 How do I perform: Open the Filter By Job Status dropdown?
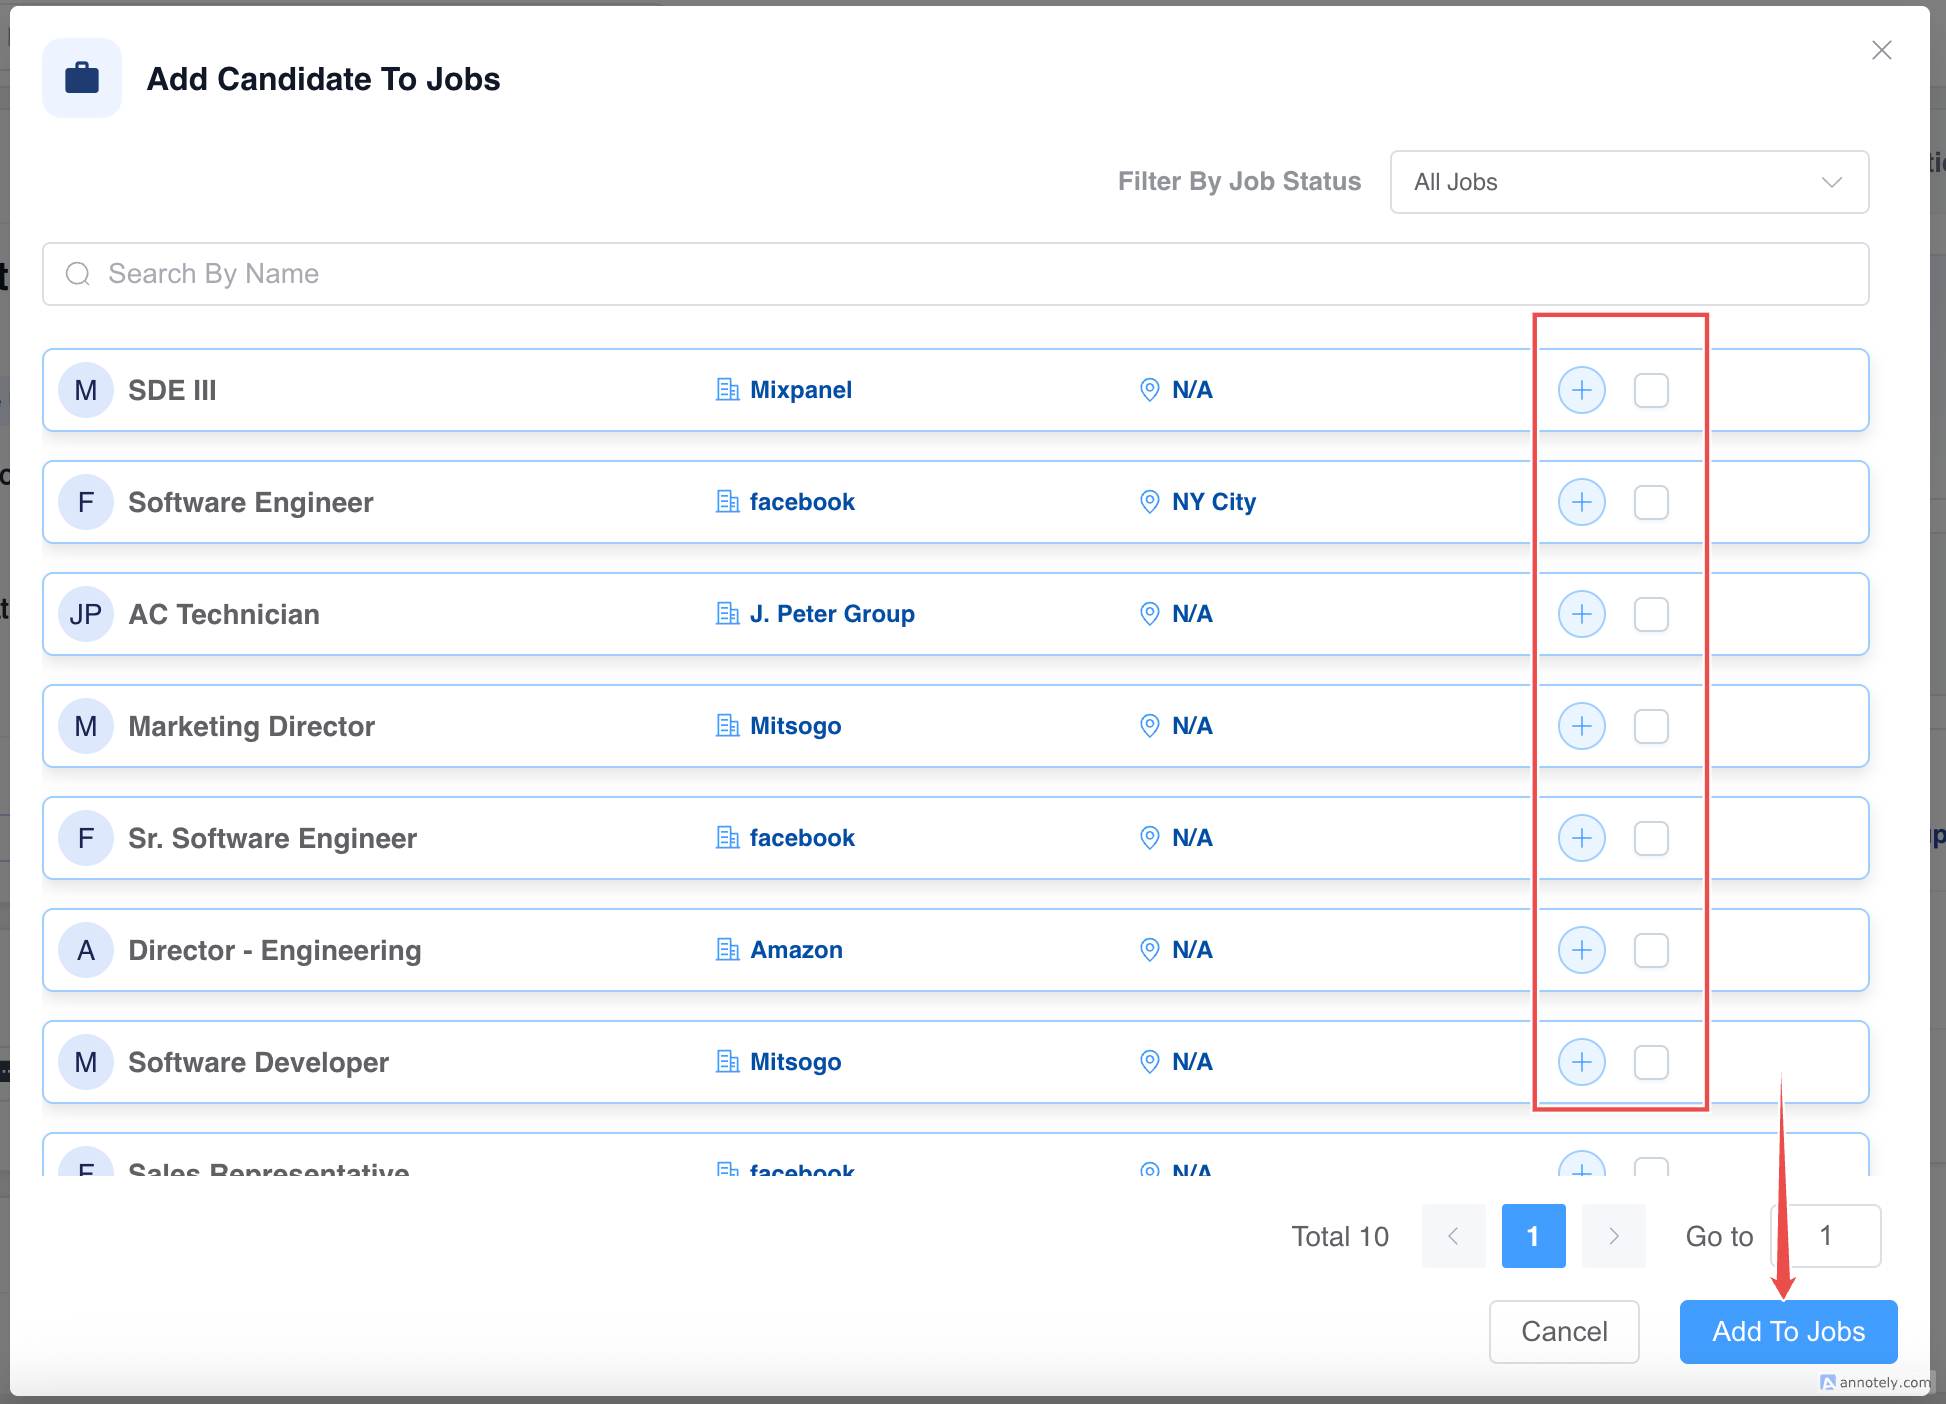[x=1629, y=182]
